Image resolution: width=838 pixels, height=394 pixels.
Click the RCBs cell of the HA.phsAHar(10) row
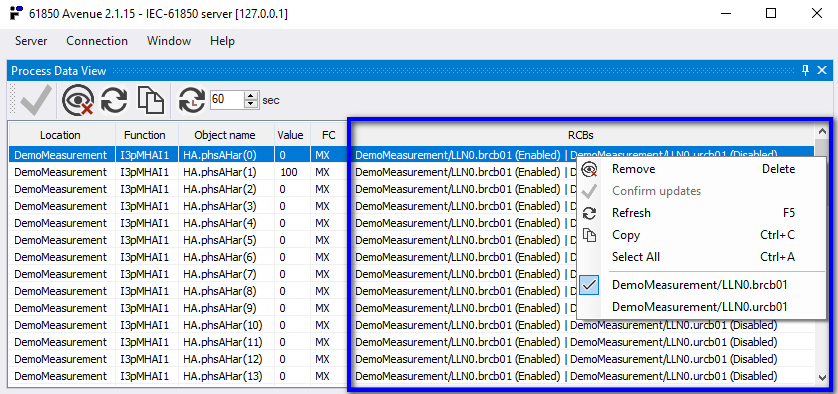pyautogui.click(x=581, y=325)
